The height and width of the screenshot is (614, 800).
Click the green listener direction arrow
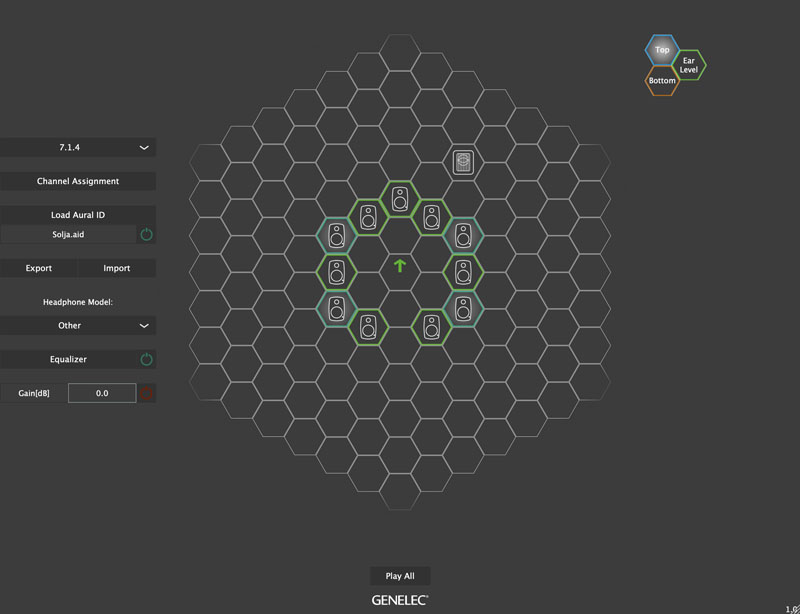pyautogui.click(x=400, y=265)
